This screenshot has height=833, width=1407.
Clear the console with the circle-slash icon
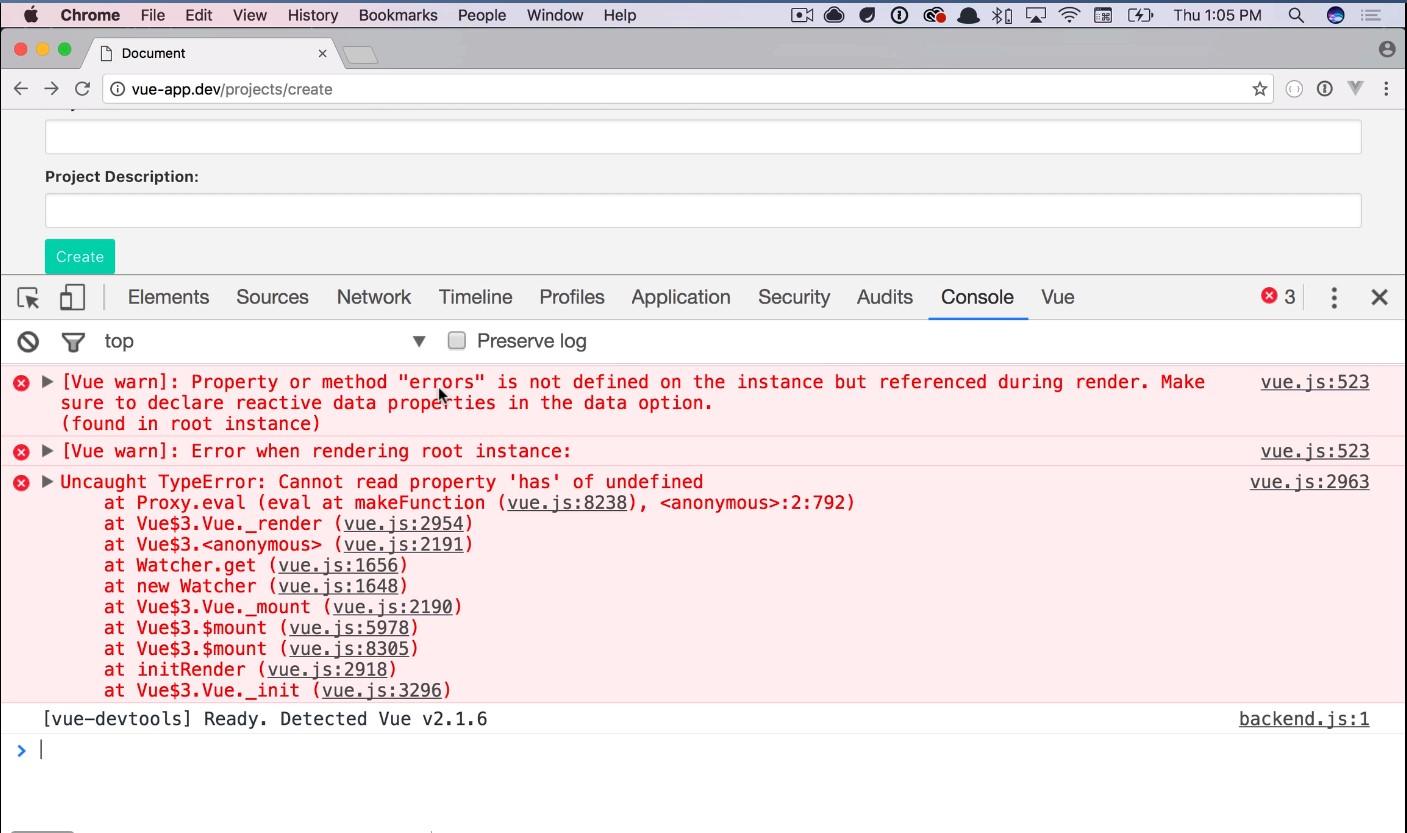click(28, 342)
